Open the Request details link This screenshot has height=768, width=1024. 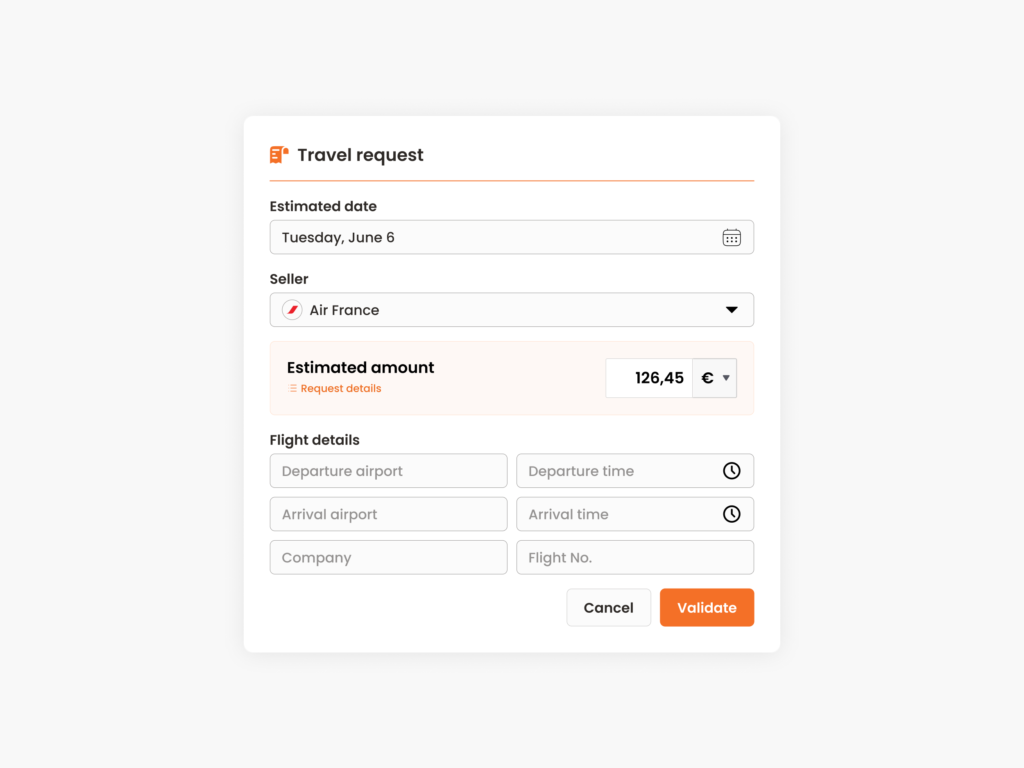[339, 388]
